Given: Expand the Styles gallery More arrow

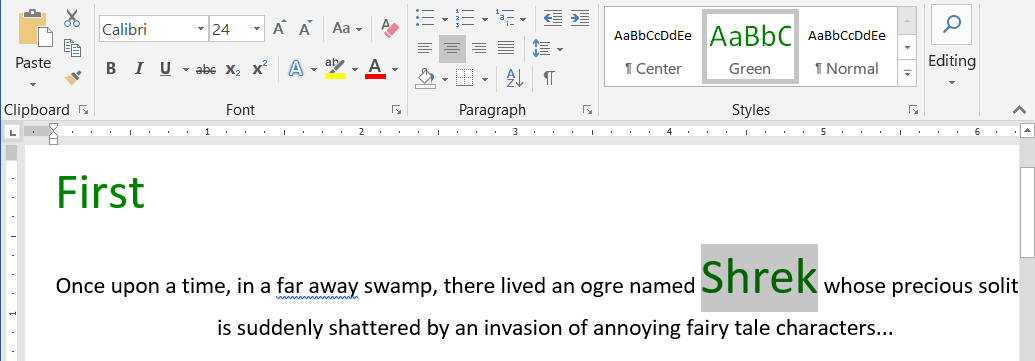Looking at the screenshot, I should (908, 73).
